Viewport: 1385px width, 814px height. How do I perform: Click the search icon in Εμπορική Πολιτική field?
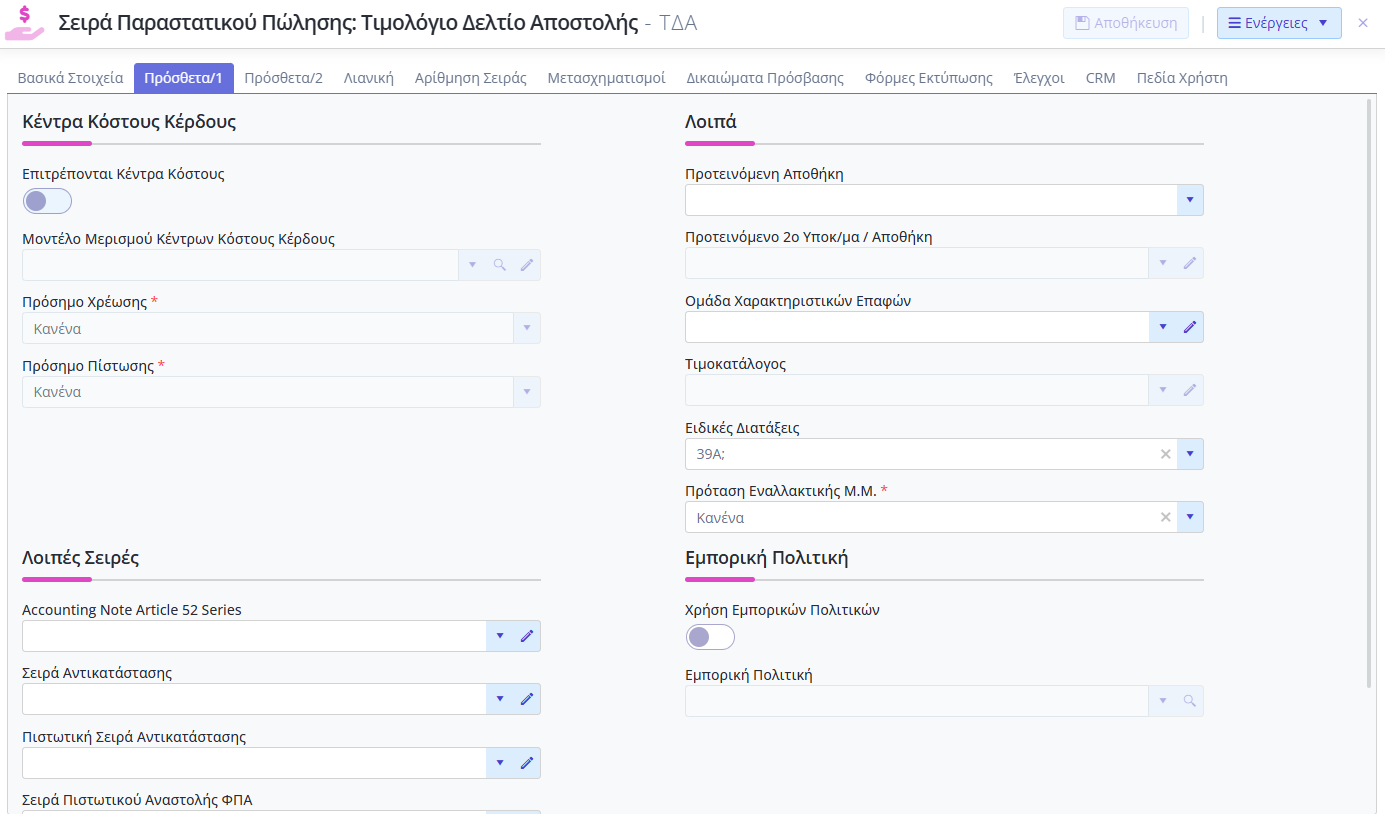click(1189, 701)
